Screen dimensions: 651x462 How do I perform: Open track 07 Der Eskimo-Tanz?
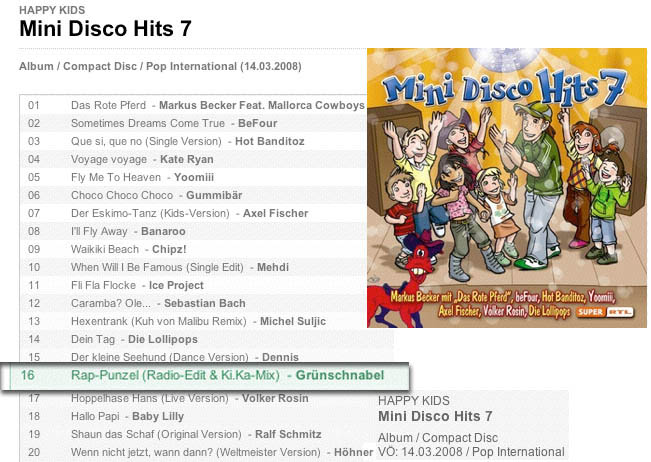pyautogui.click(x=174, y=213)
